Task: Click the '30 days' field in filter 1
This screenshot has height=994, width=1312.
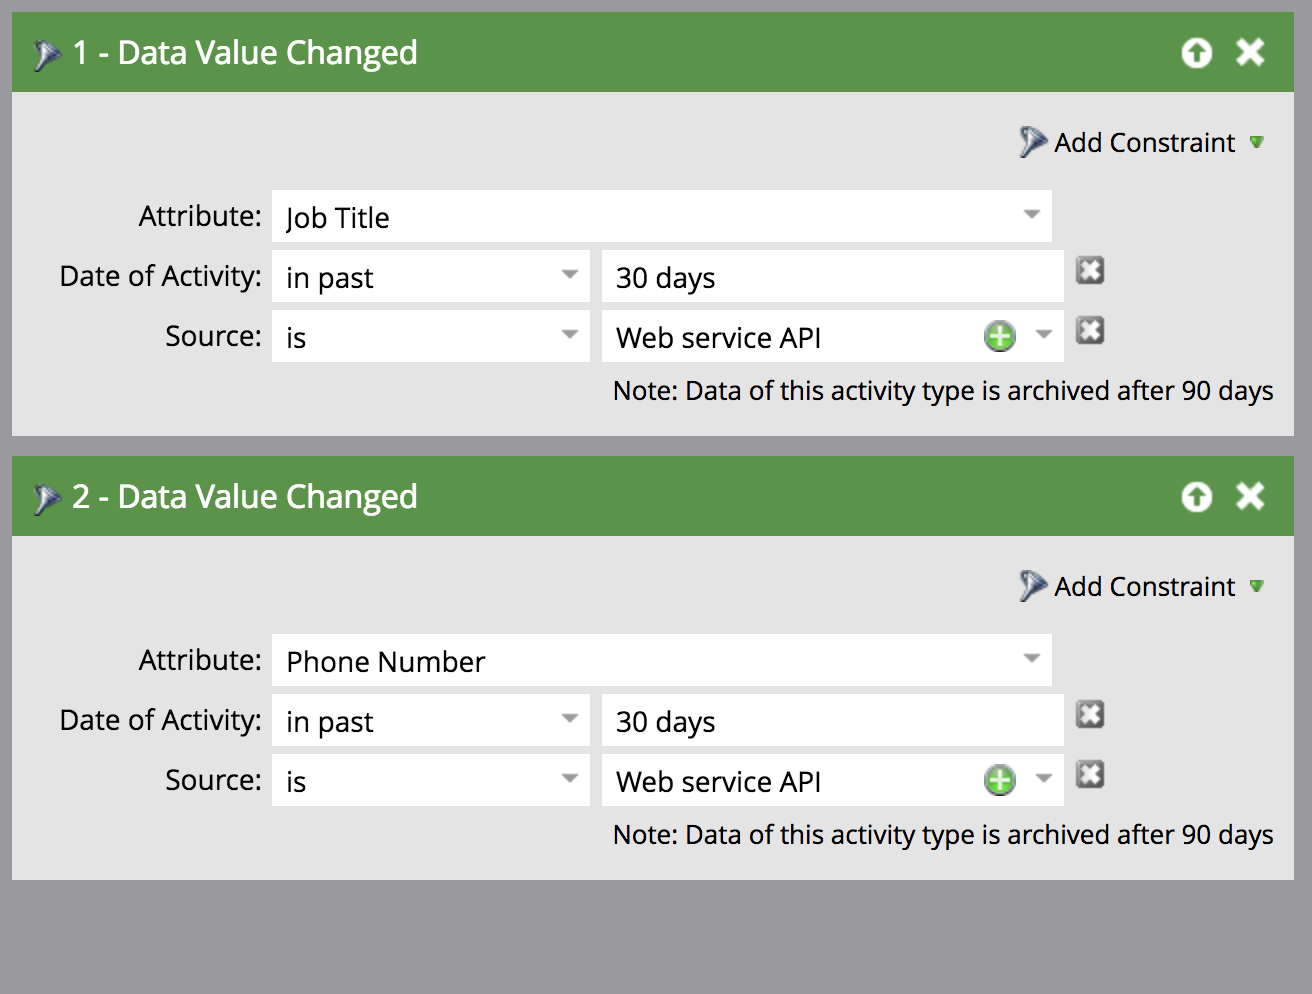Action: point(833,276)
